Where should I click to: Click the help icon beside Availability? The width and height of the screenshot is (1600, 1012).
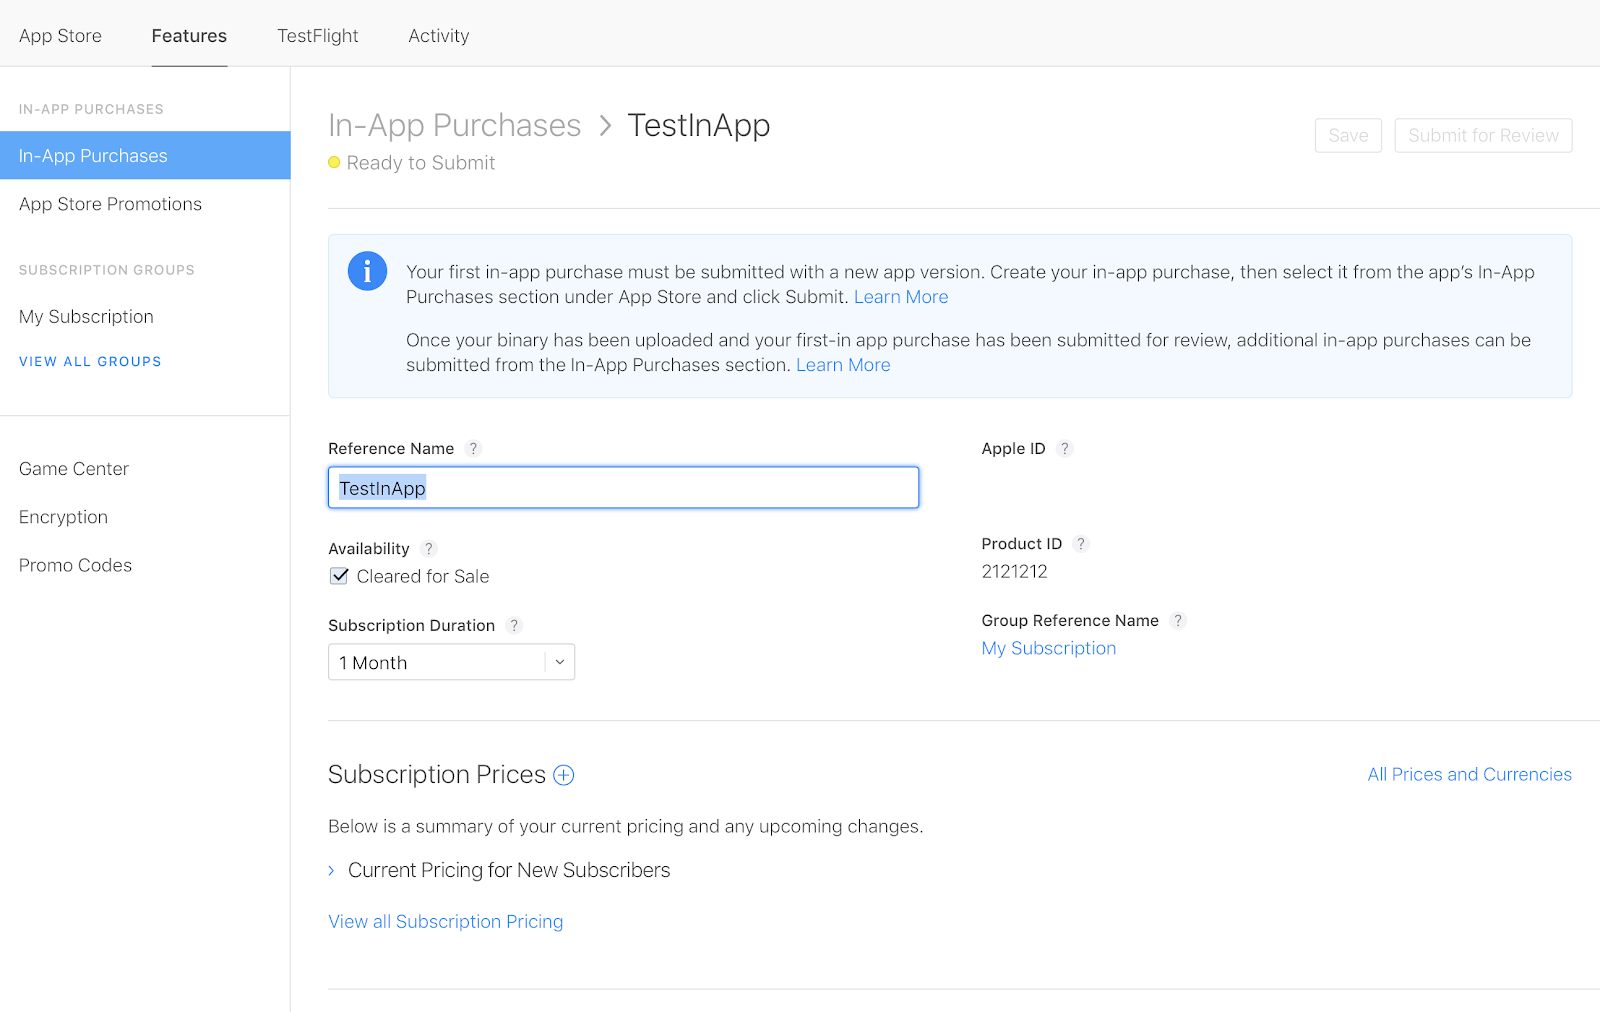[x=429, y=548]
